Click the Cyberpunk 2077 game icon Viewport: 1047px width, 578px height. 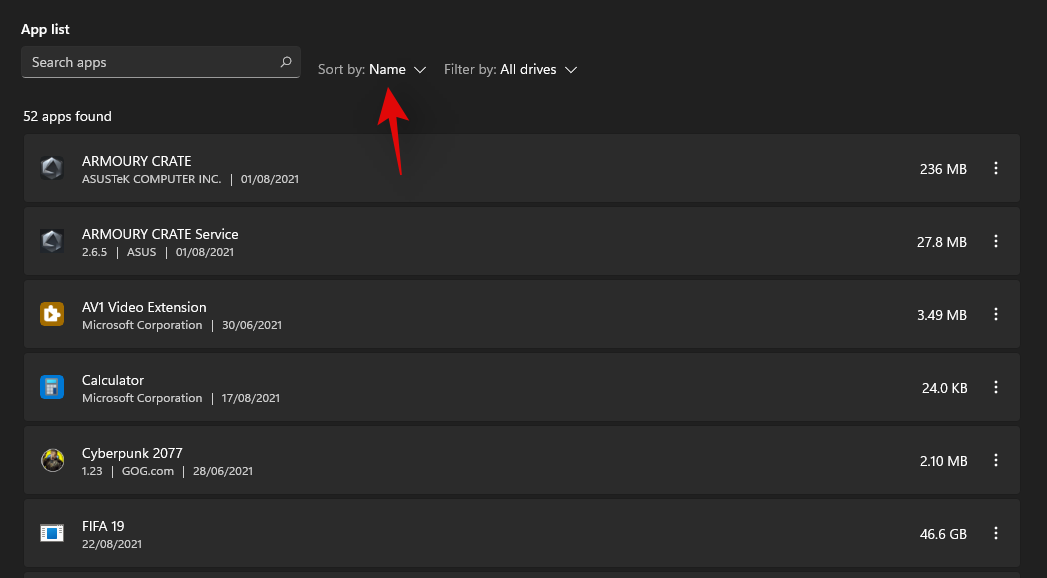52,461
